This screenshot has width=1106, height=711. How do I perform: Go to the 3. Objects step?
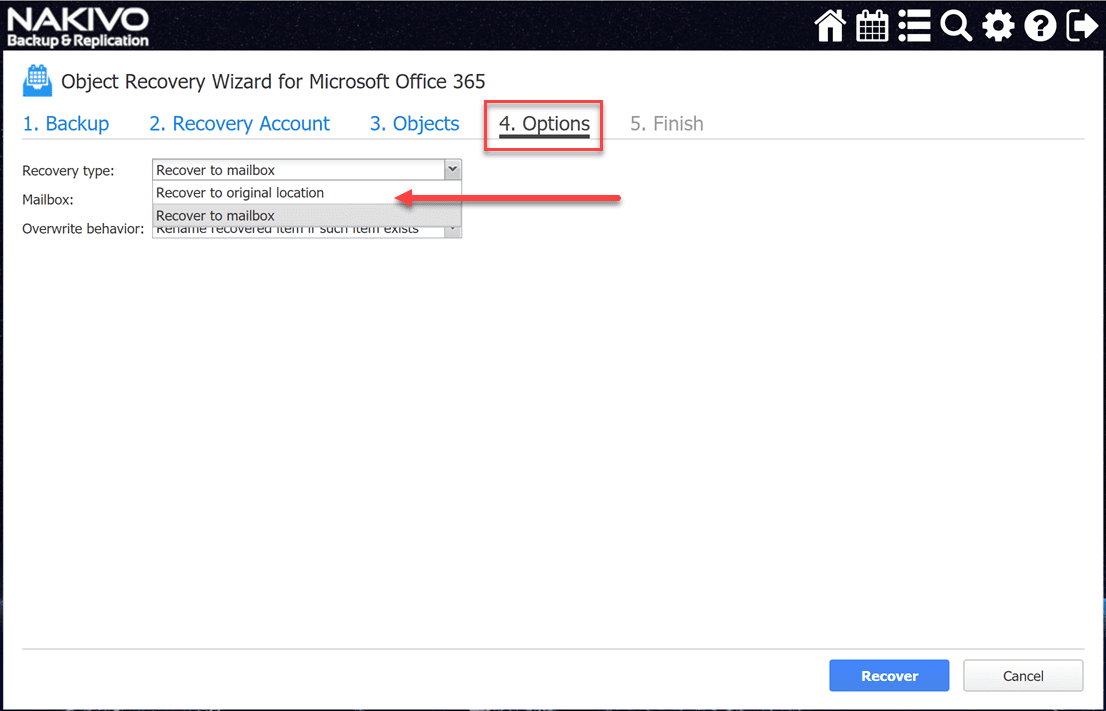[x=414, y=123]
